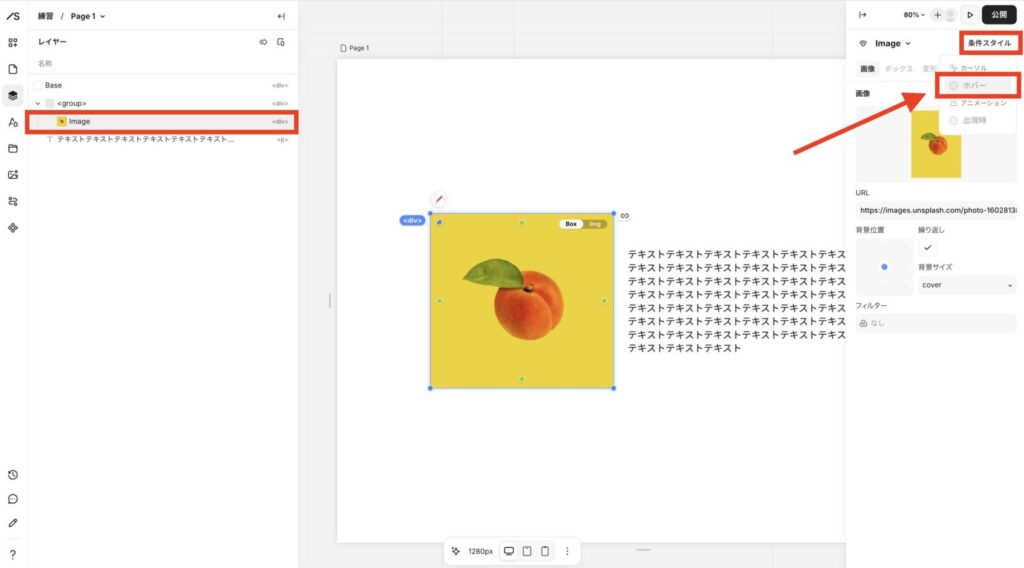Switch to the ボックス tab
Screen dimensions: 1024x568
898,69
